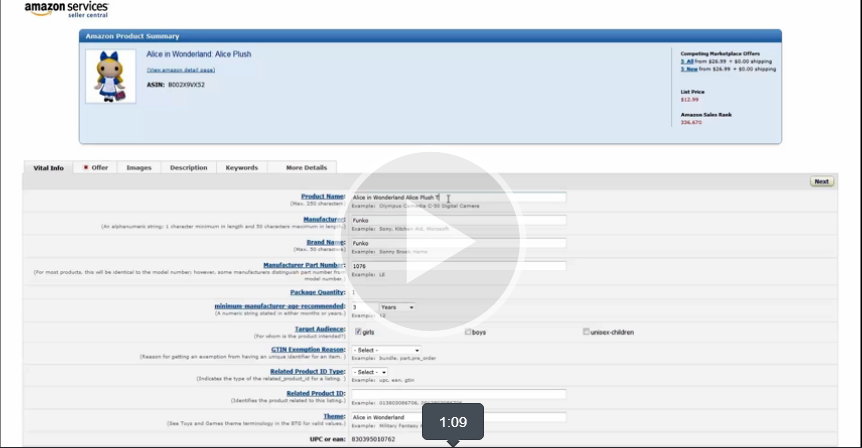Open the Product Name help label link
This screenshot has width=862, height=448.
coord(323,196)
